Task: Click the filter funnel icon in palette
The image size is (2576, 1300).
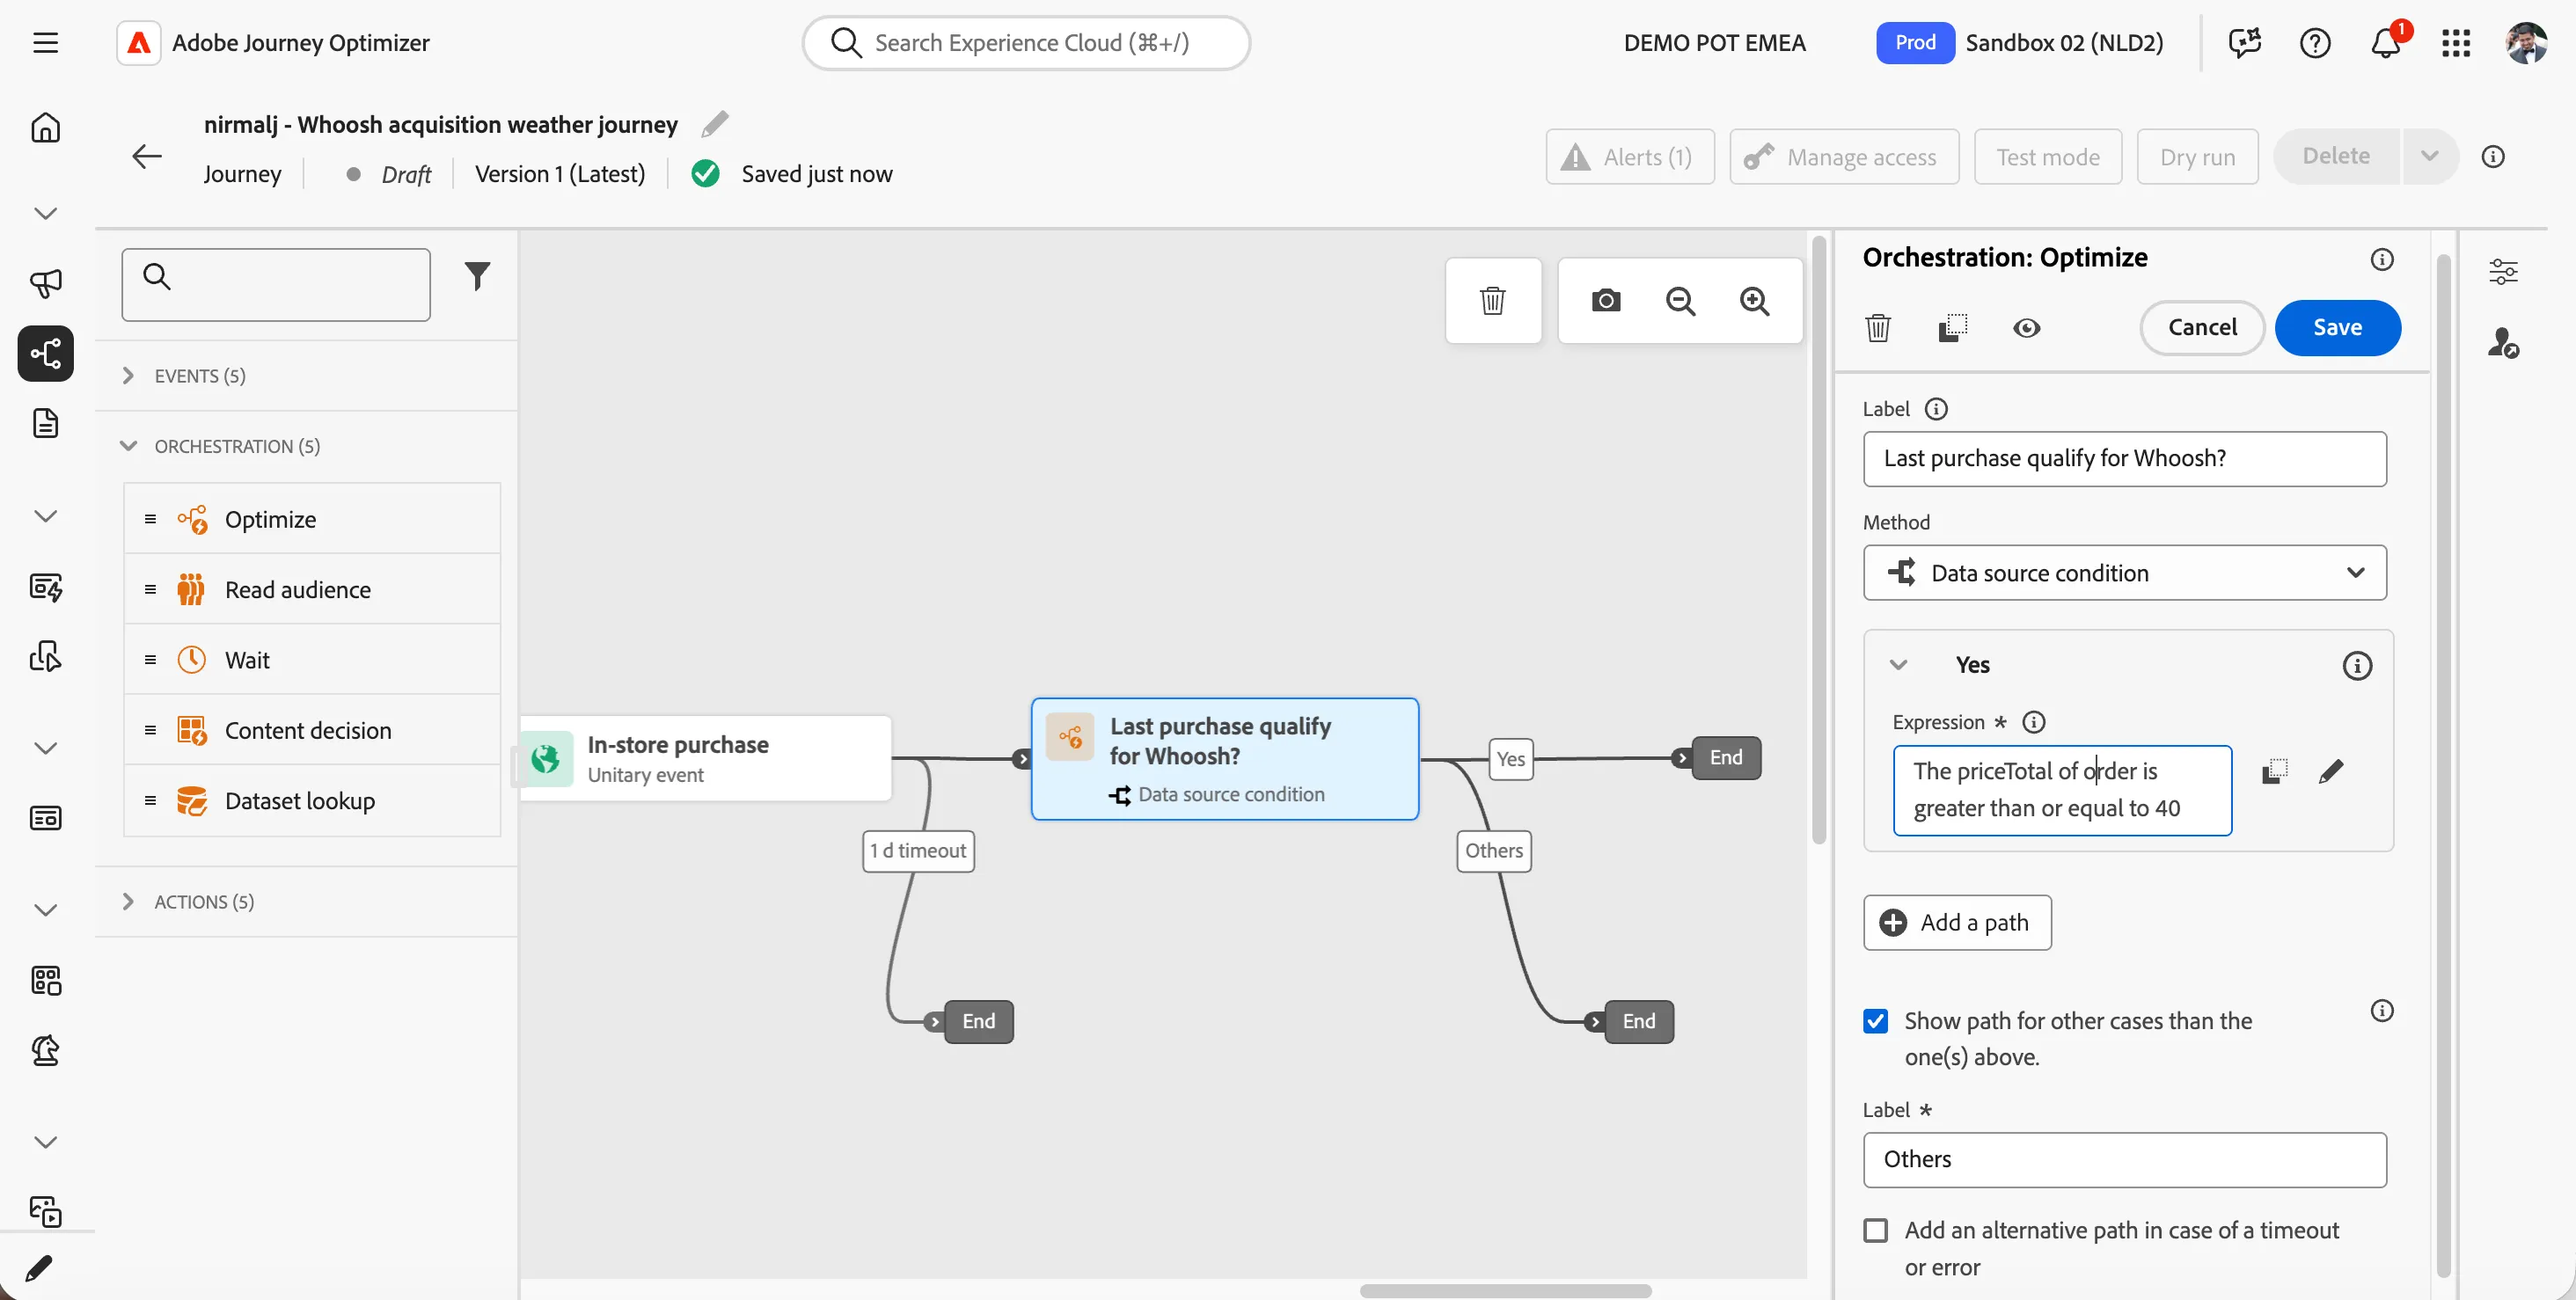Action: 477,275
